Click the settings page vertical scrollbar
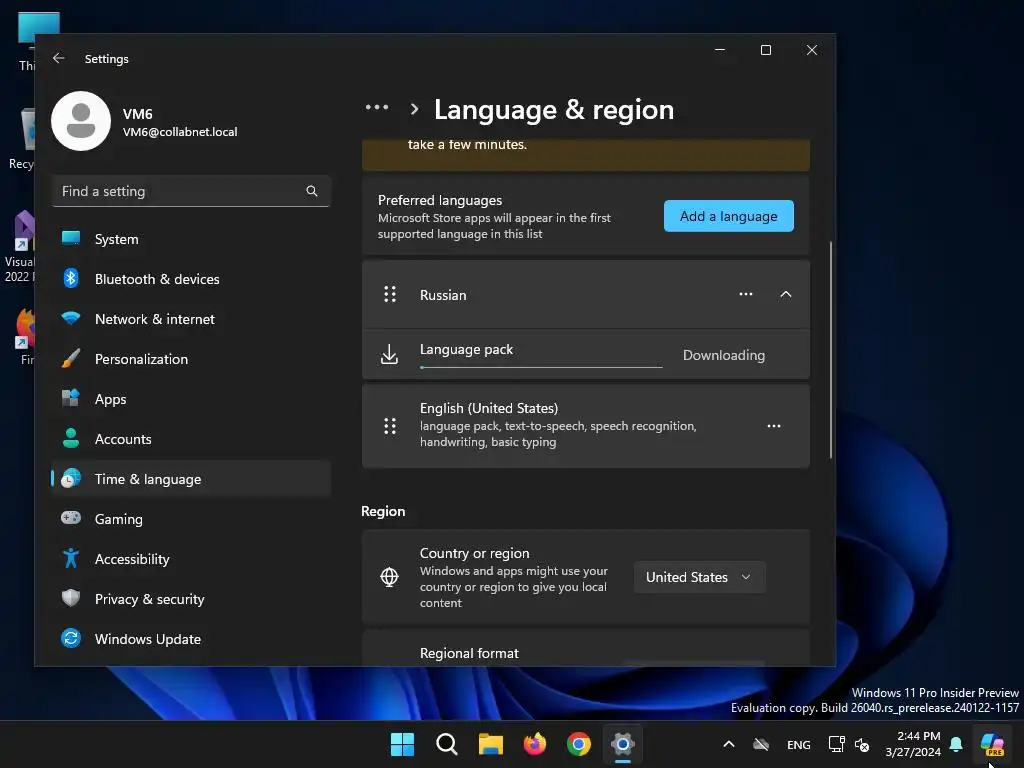The width and height of the screenshot is (1024, 768). [x=831, y=349]
